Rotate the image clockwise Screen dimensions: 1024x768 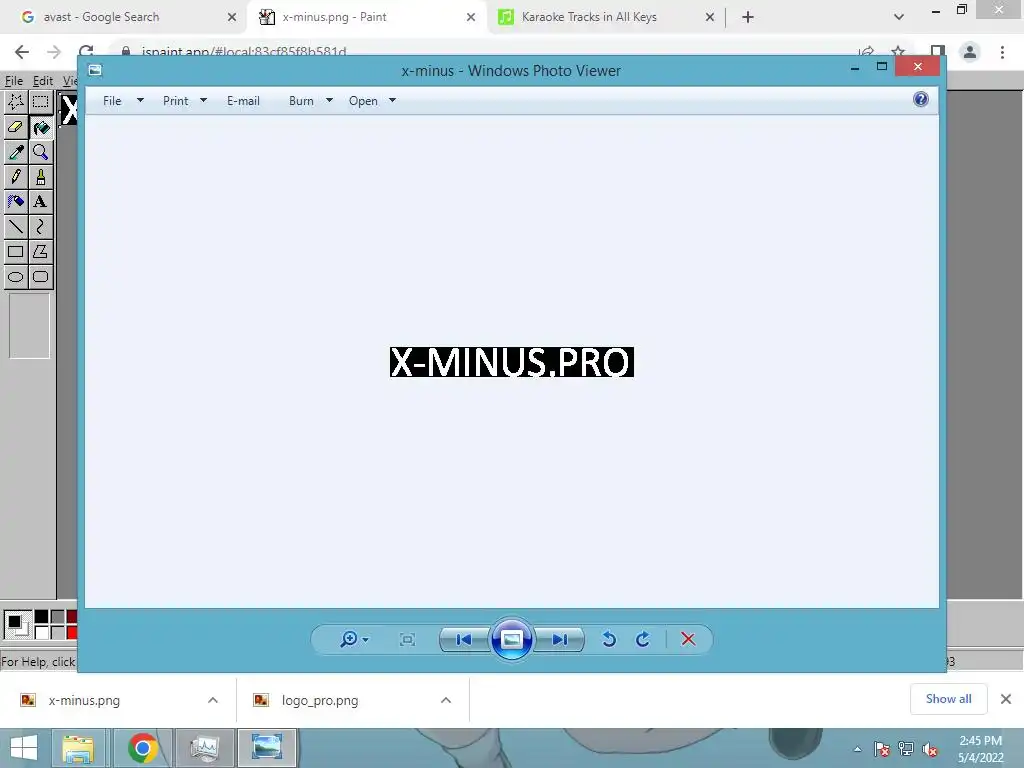point(643,639)
